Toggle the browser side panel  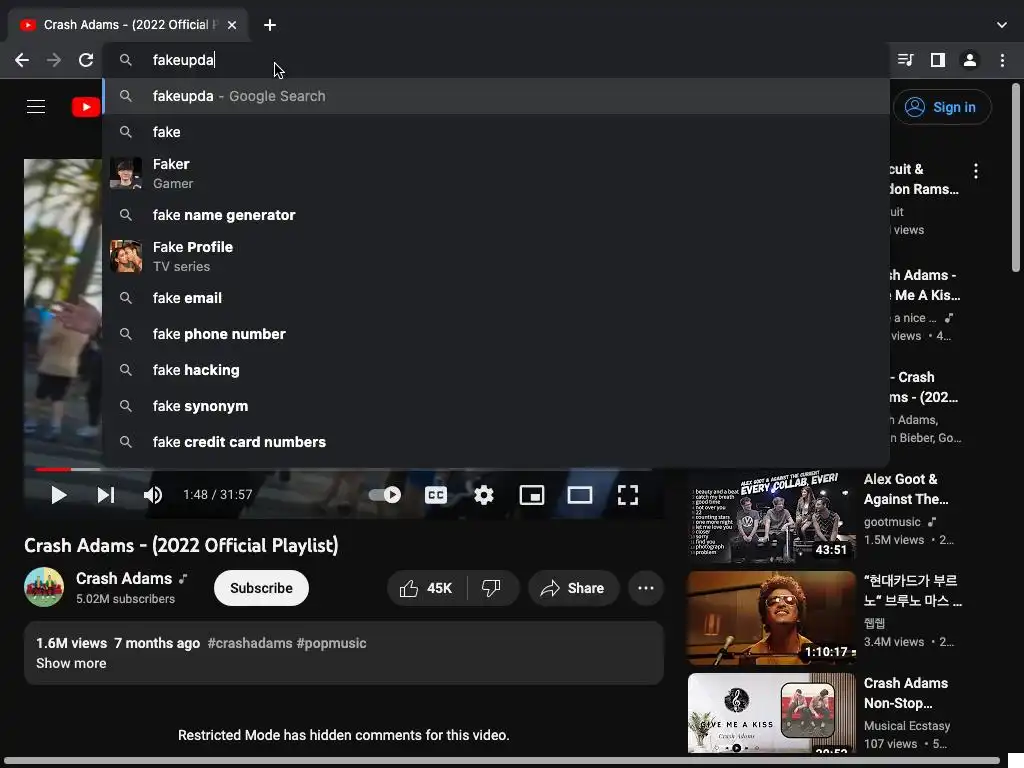(x=938, y=60)
